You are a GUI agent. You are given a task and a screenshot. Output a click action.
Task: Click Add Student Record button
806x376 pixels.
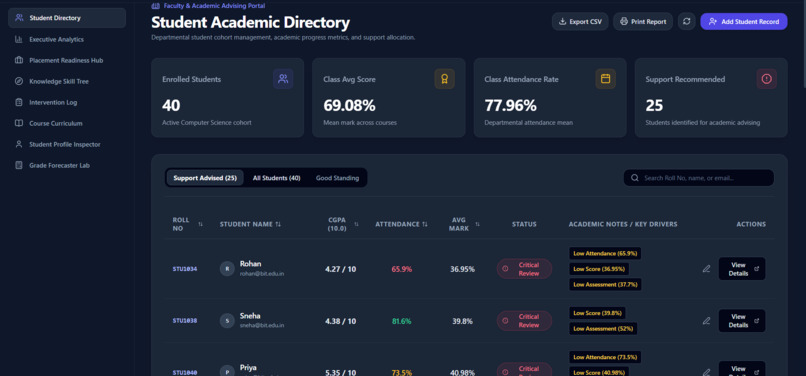[744, 22]
